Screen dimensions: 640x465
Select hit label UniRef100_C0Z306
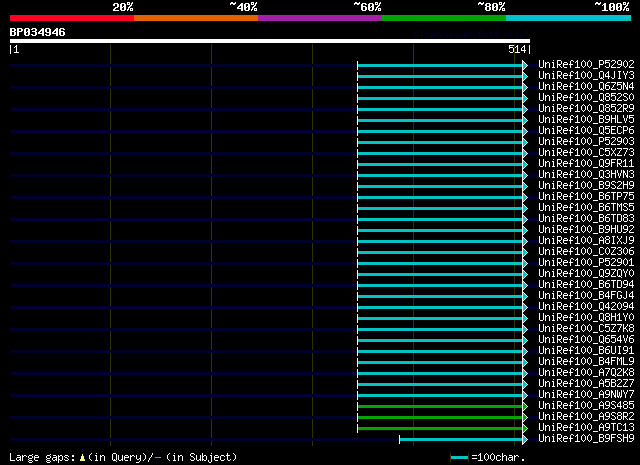(x=586, y=252)
